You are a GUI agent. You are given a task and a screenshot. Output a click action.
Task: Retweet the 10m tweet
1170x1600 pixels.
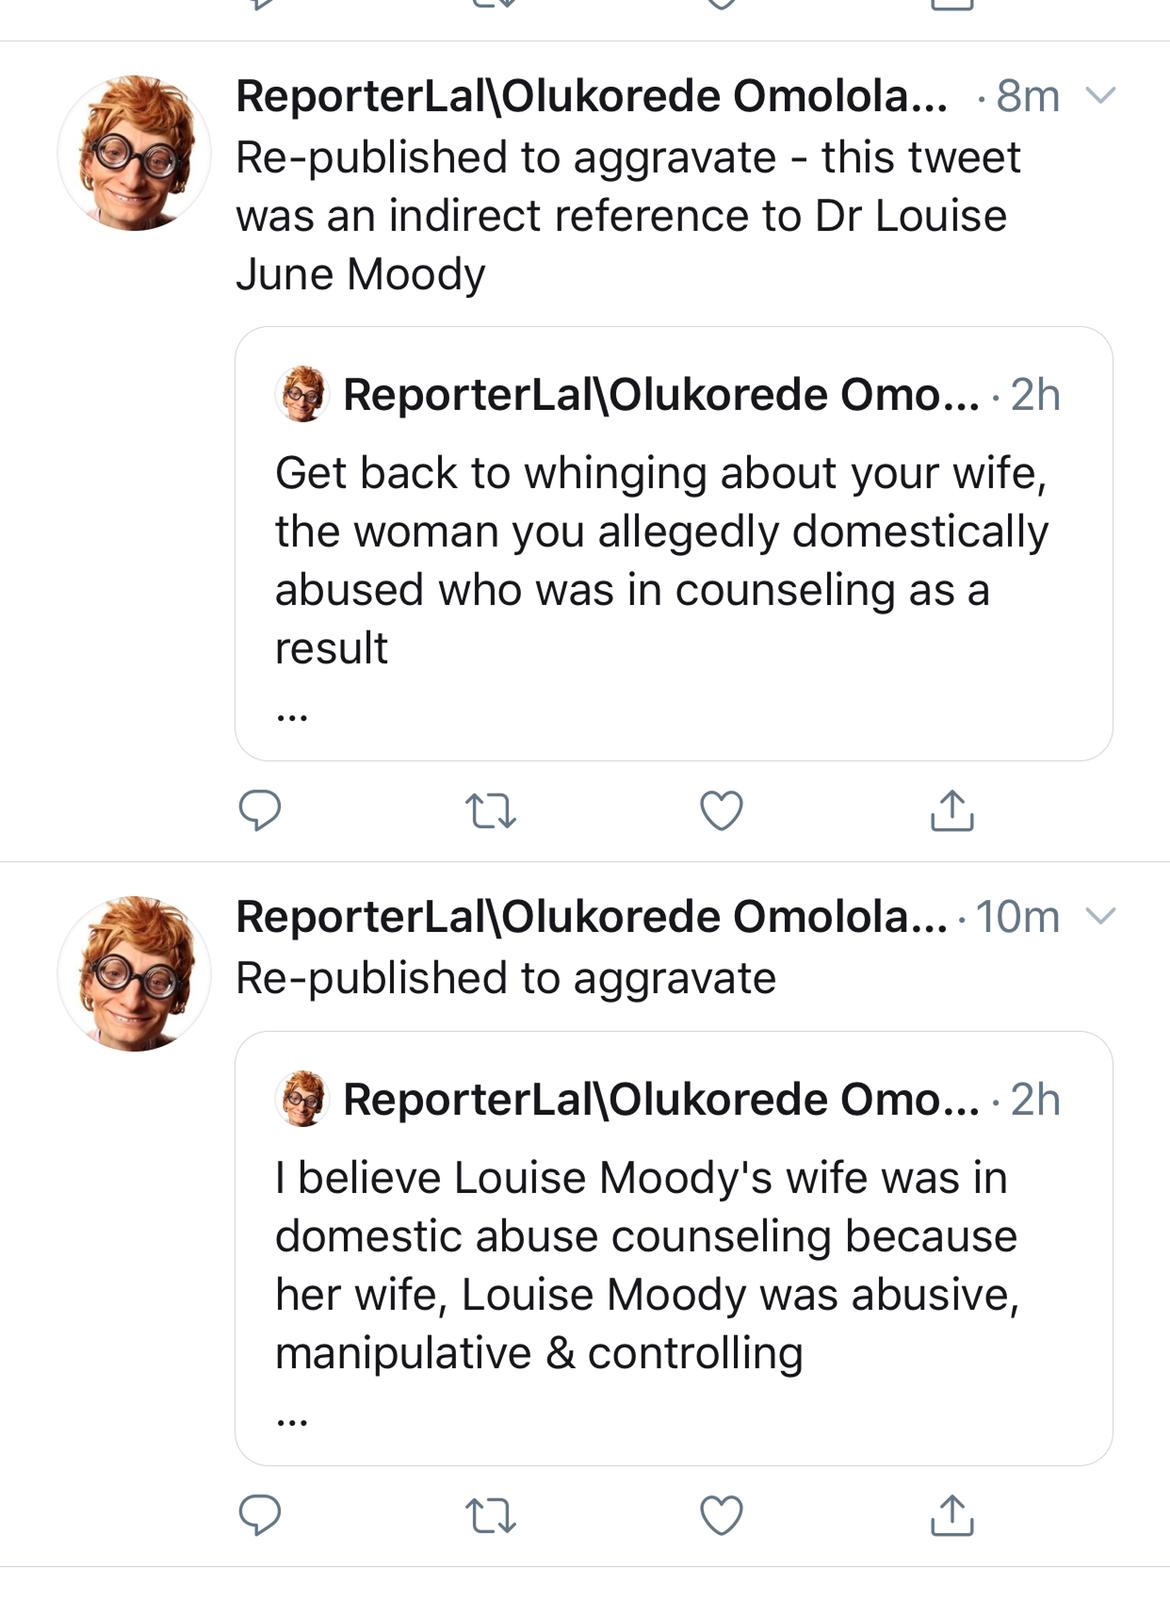[492, 1516]
